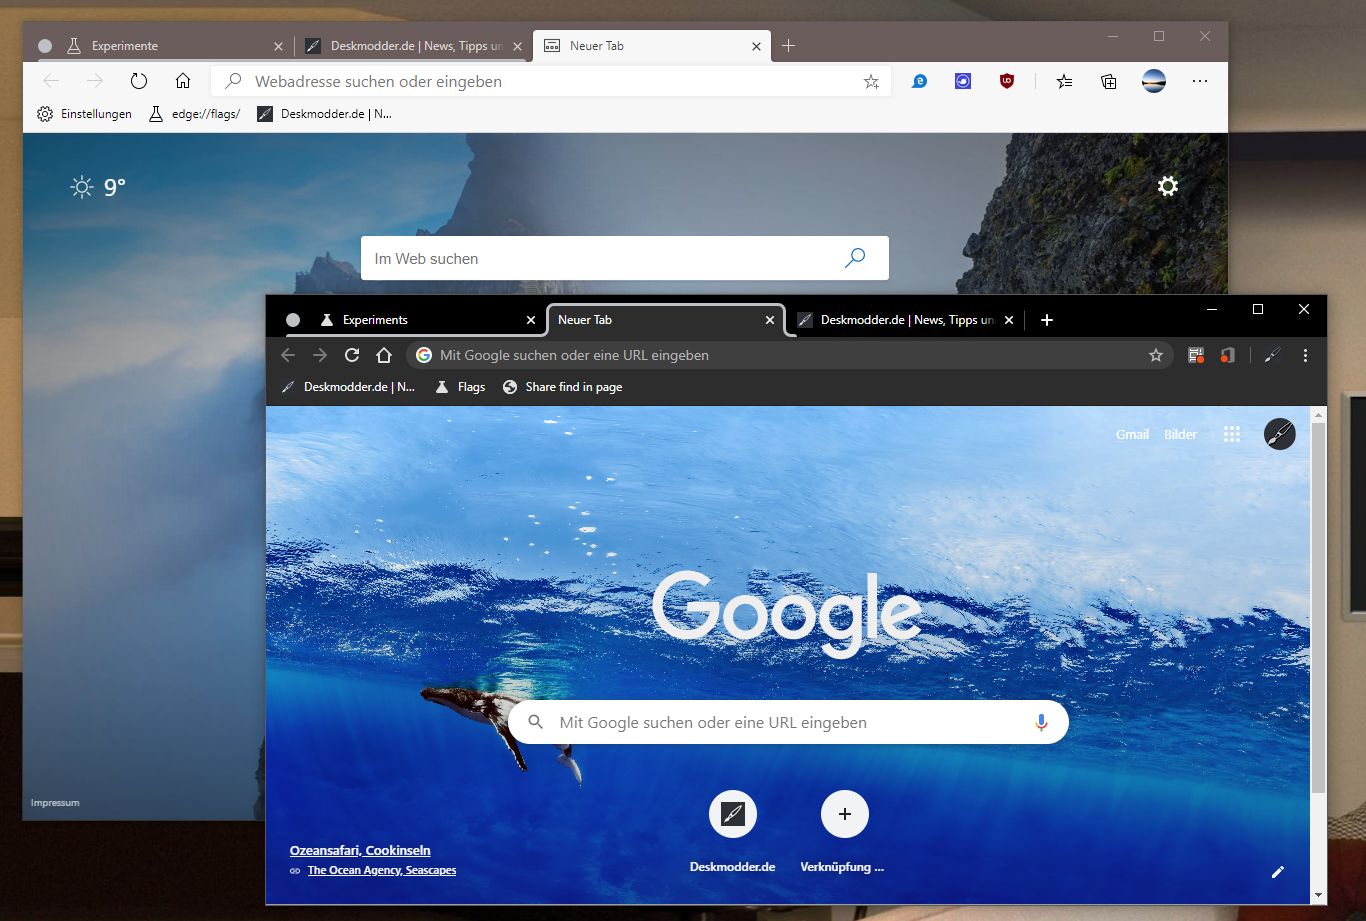
Task: Open new tab in Edge
Action: (x=788, y=45)
